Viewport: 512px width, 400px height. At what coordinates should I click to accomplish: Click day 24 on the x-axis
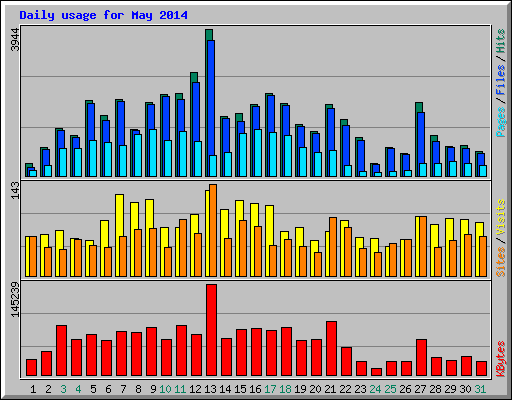375,389
